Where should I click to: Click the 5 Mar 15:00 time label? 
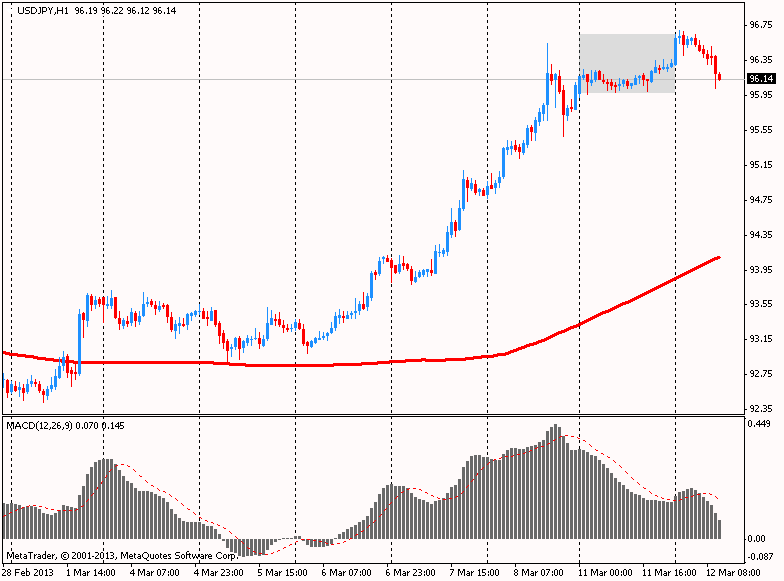[282, 572]
